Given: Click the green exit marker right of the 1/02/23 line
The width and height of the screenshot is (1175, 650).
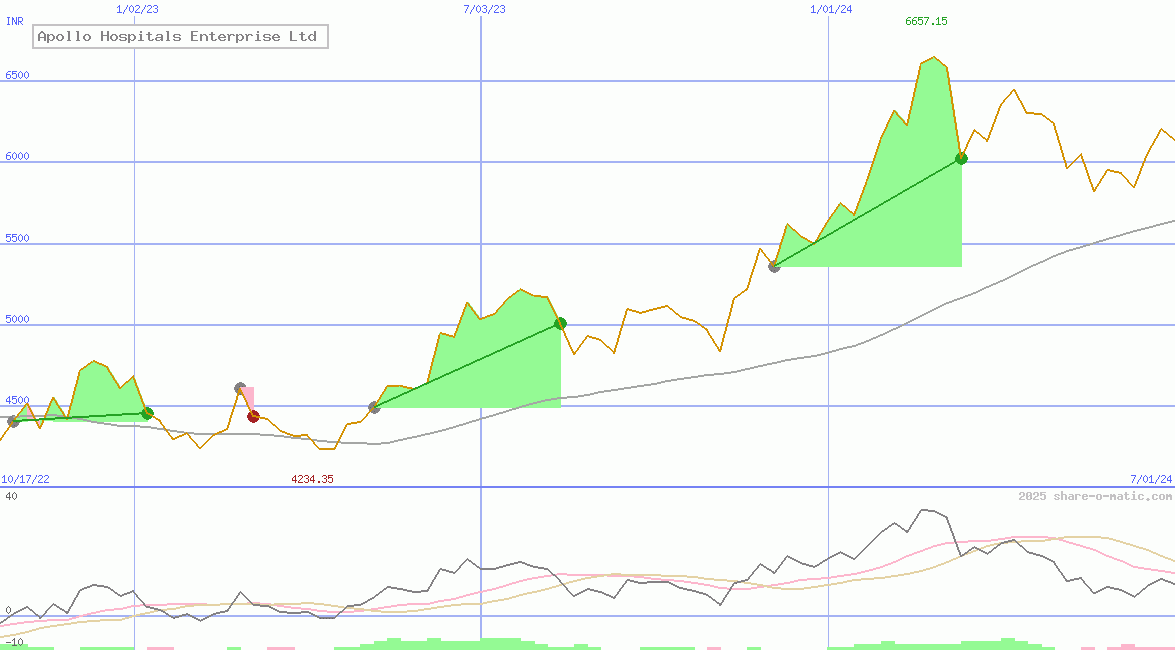Looking at the screenshot, I should click(147, 413).
